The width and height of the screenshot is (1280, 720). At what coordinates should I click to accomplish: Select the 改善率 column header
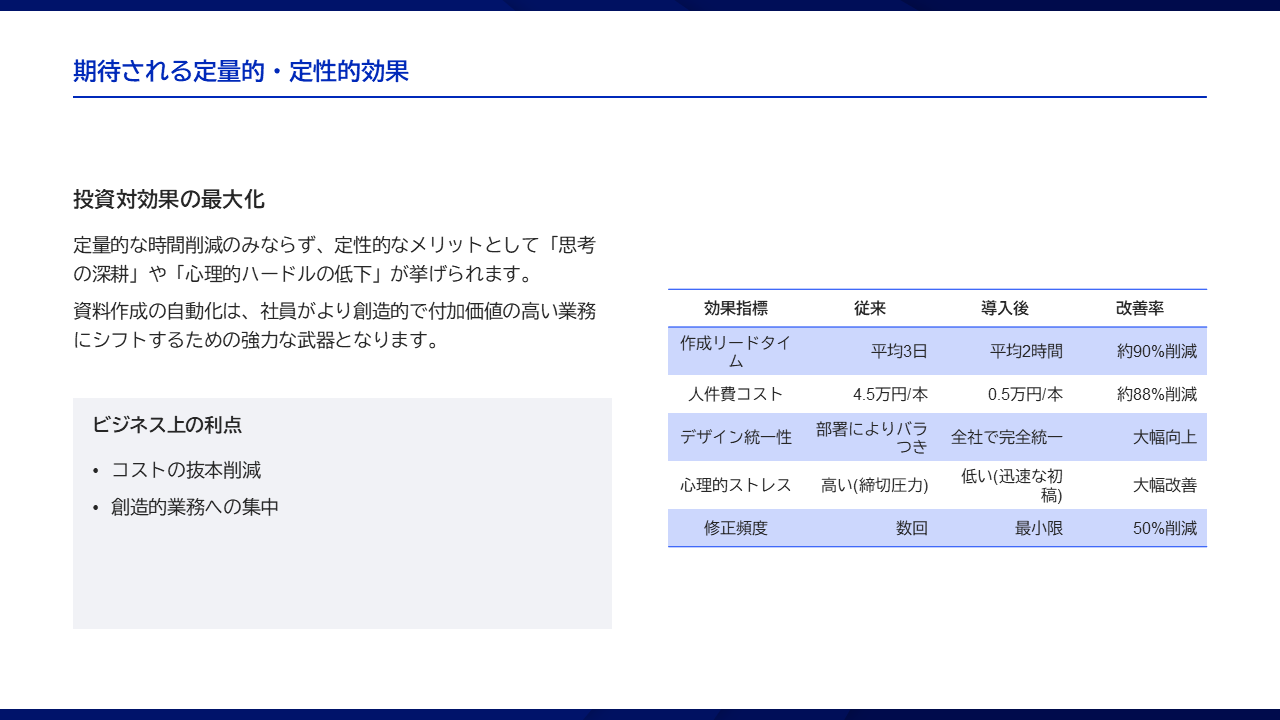[1139, 308]
